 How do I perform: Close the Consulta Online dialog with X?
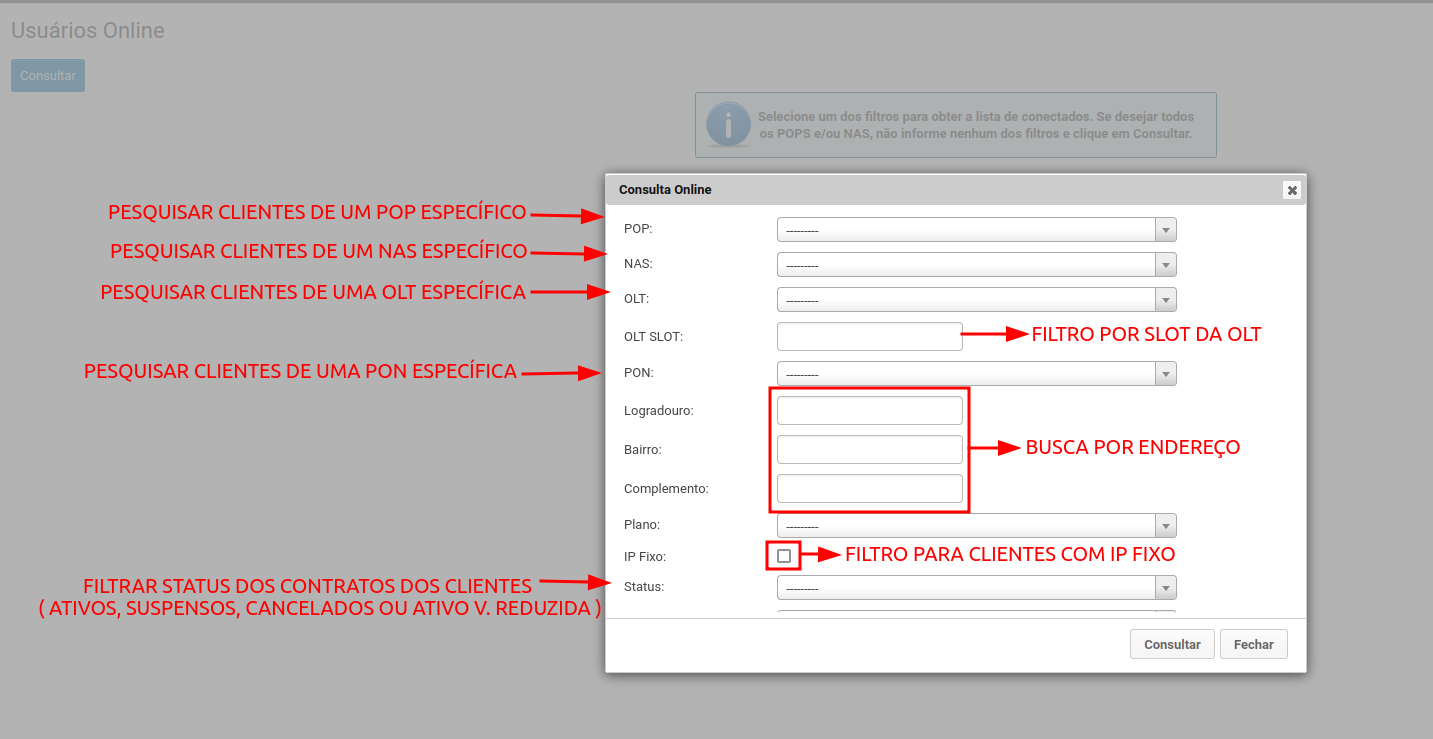click(x=1291, y=190)
